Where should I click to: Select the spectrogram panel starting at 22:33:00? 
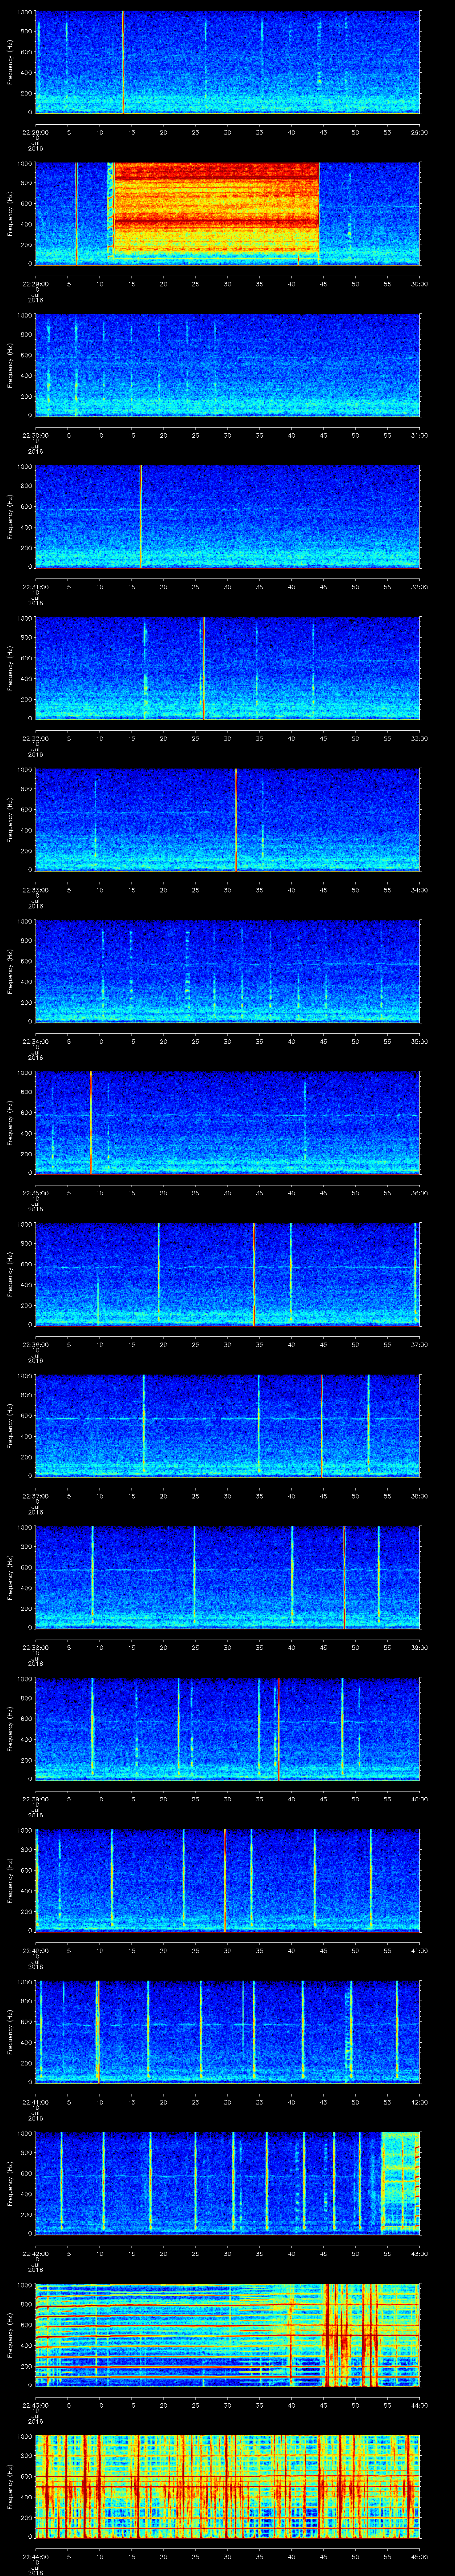[227, 820]
